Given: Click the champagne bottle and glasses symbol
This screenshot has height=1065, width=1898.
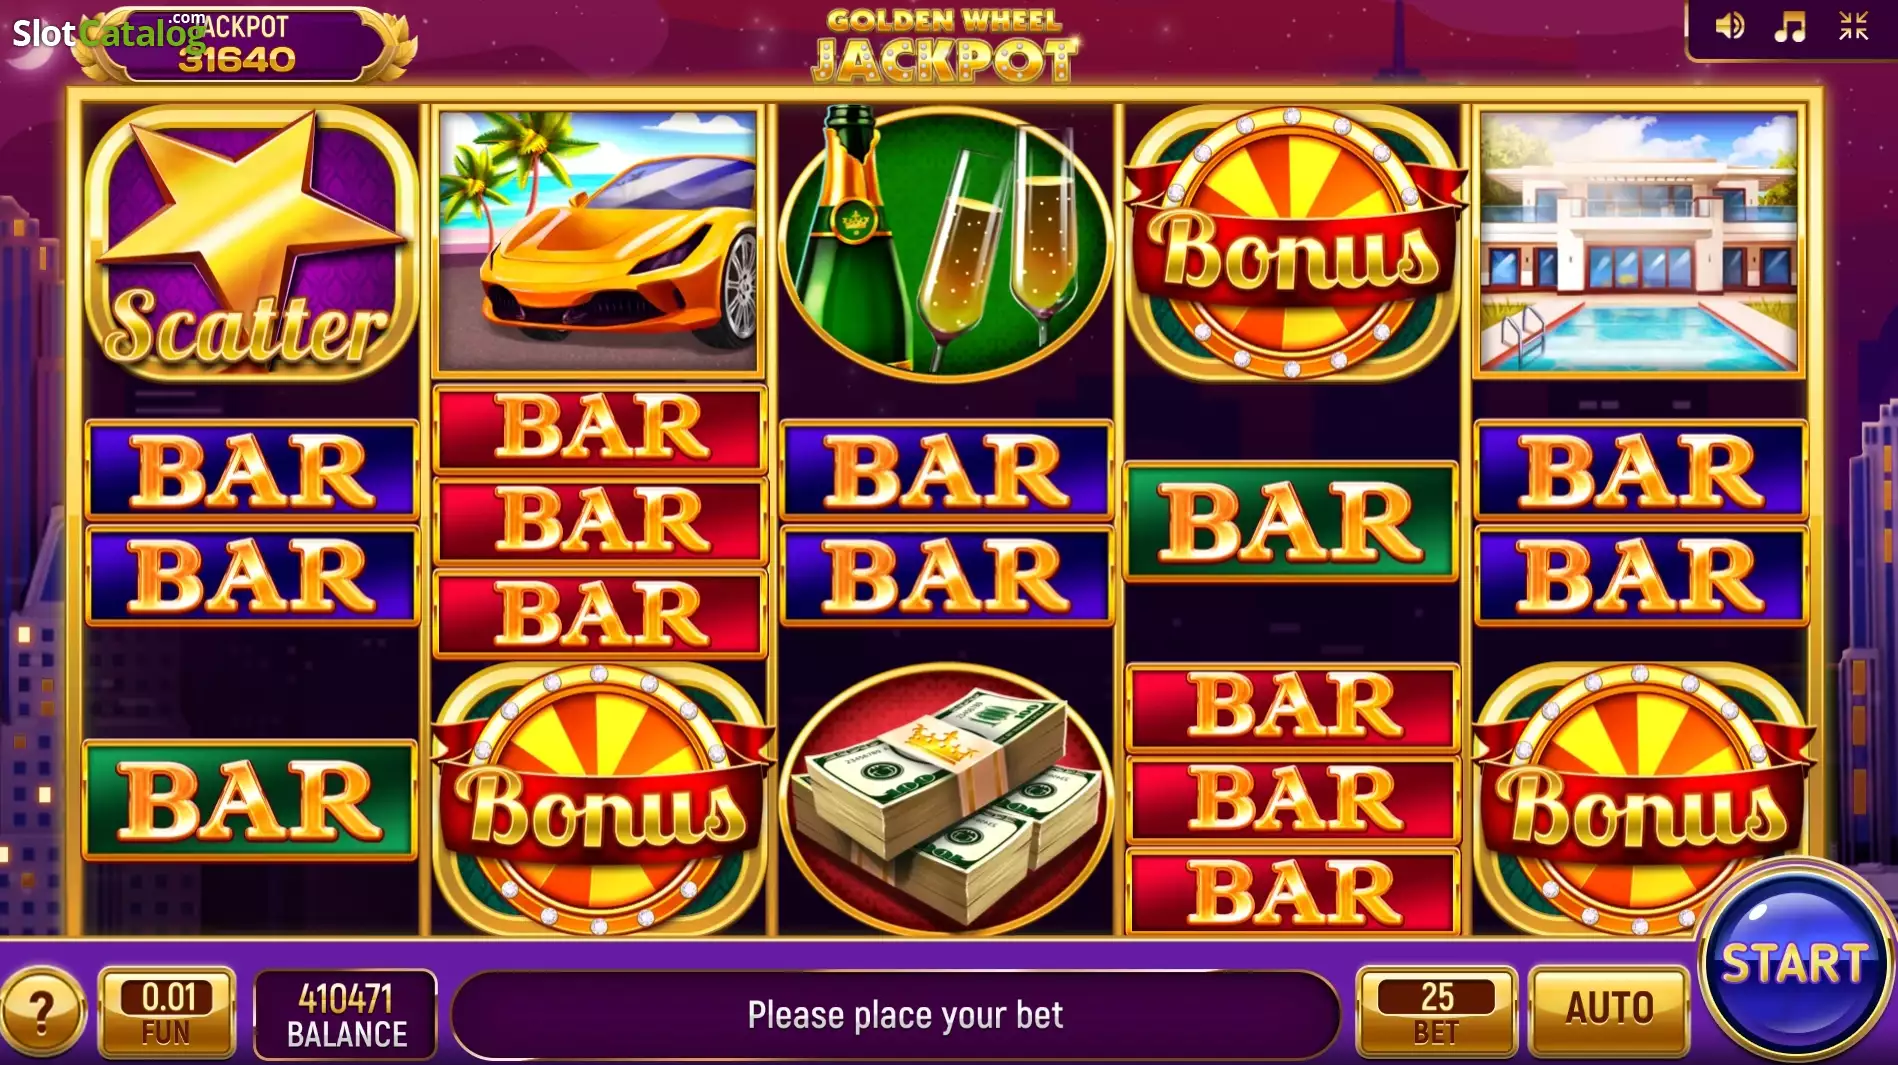Looking at the screenshot, I should pyautogui.click(x=945, y=242).
